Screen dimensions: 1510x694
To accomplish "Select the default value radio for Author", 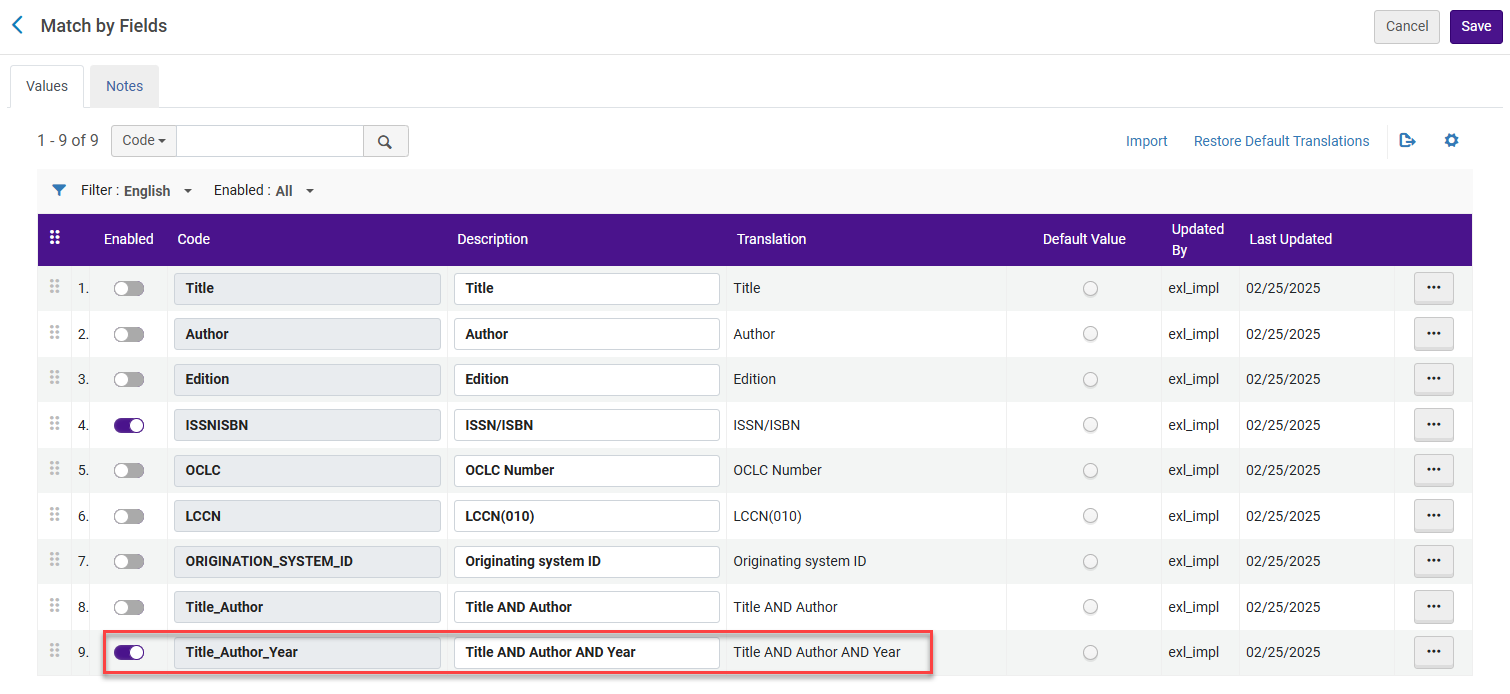I will [1090, 334].
